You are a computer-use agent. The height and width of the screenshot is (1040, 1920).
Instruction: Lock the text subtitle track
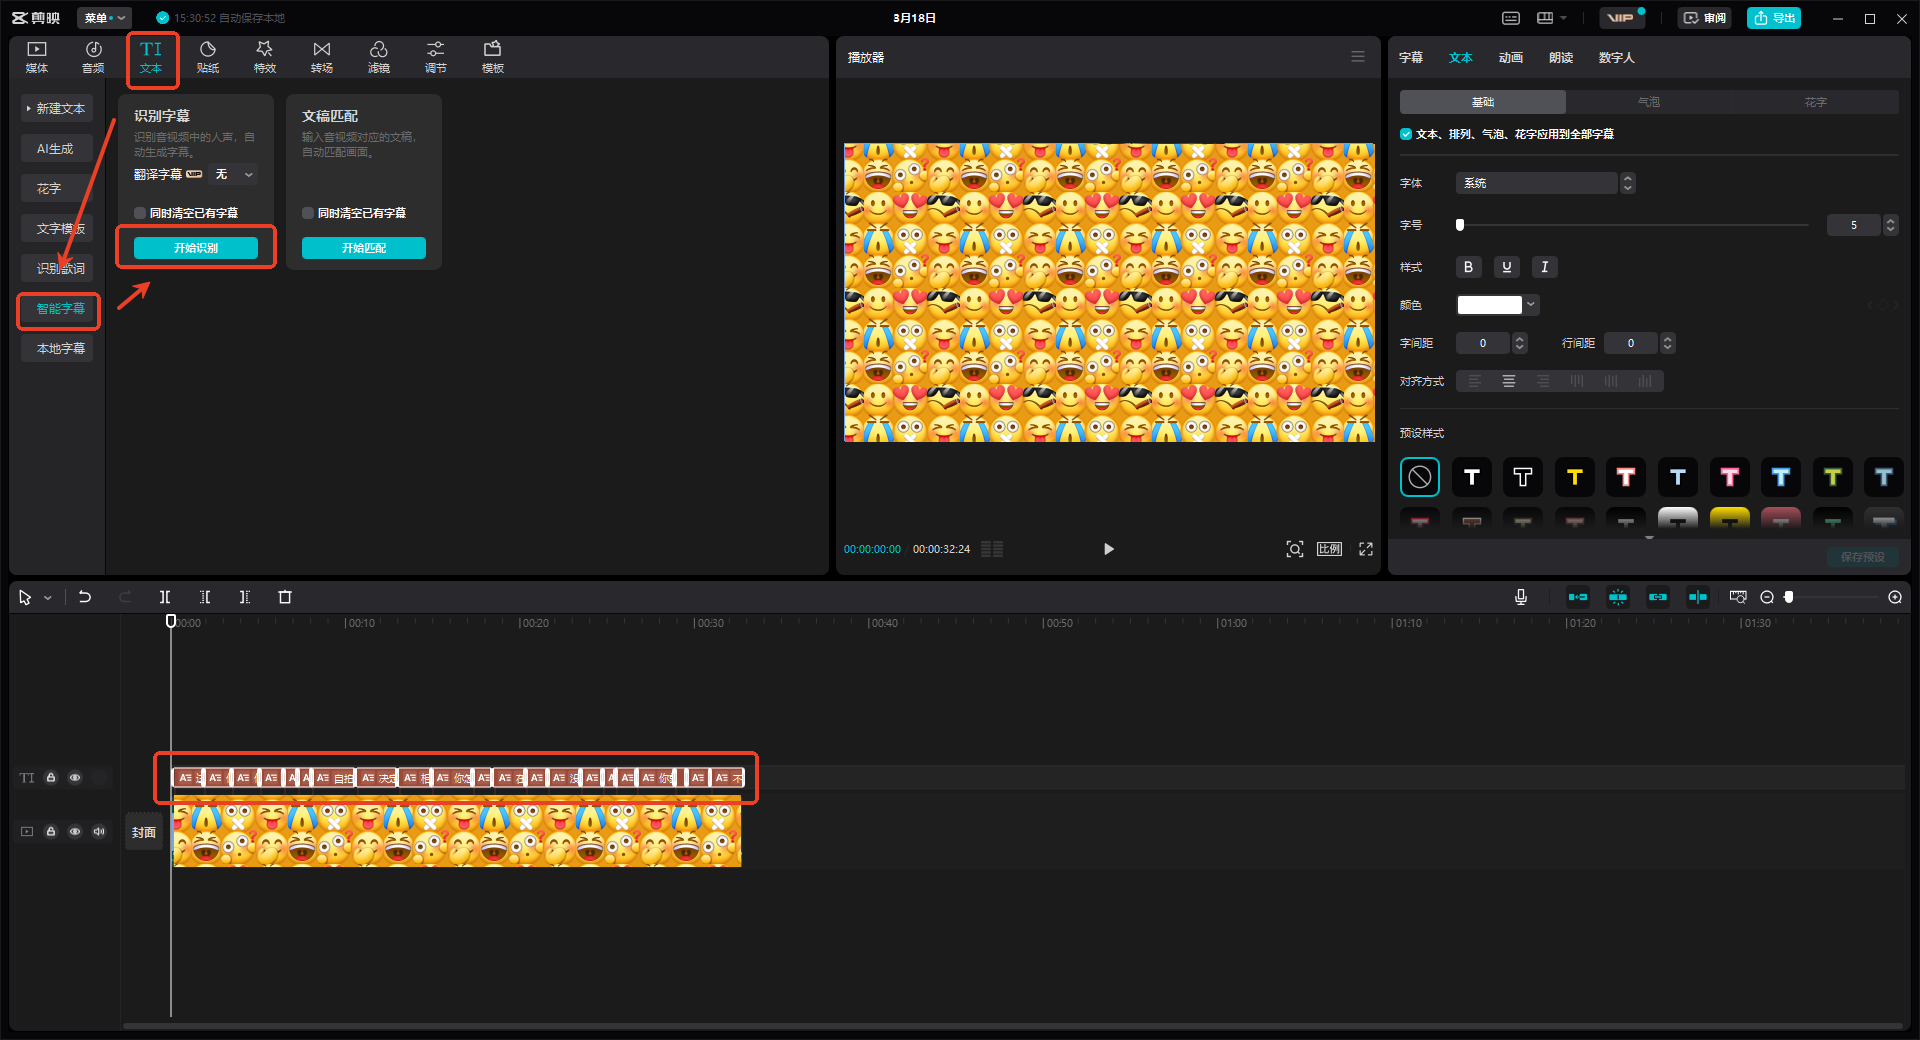point(51,778)
